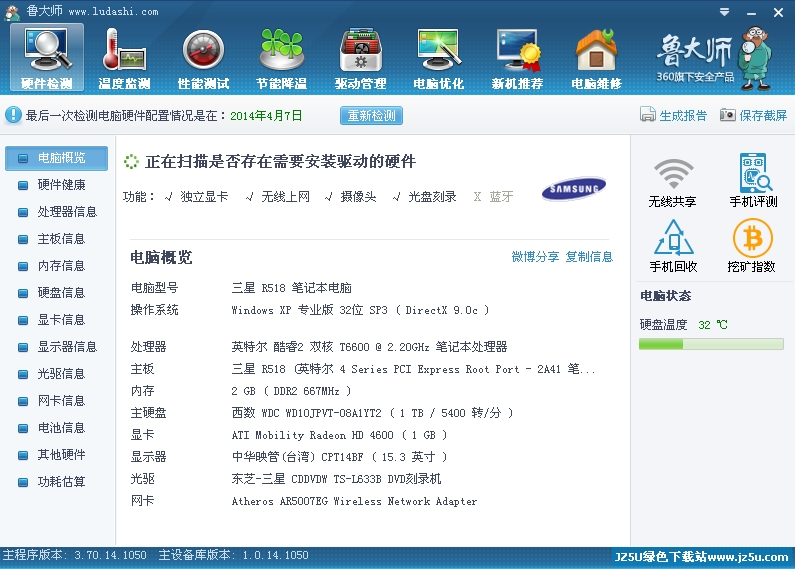Screen dimensions: 795x569
Task: Click the Atheros AR5007EG network adapter text
Action: pyautogui.click(x=354, y=501)
